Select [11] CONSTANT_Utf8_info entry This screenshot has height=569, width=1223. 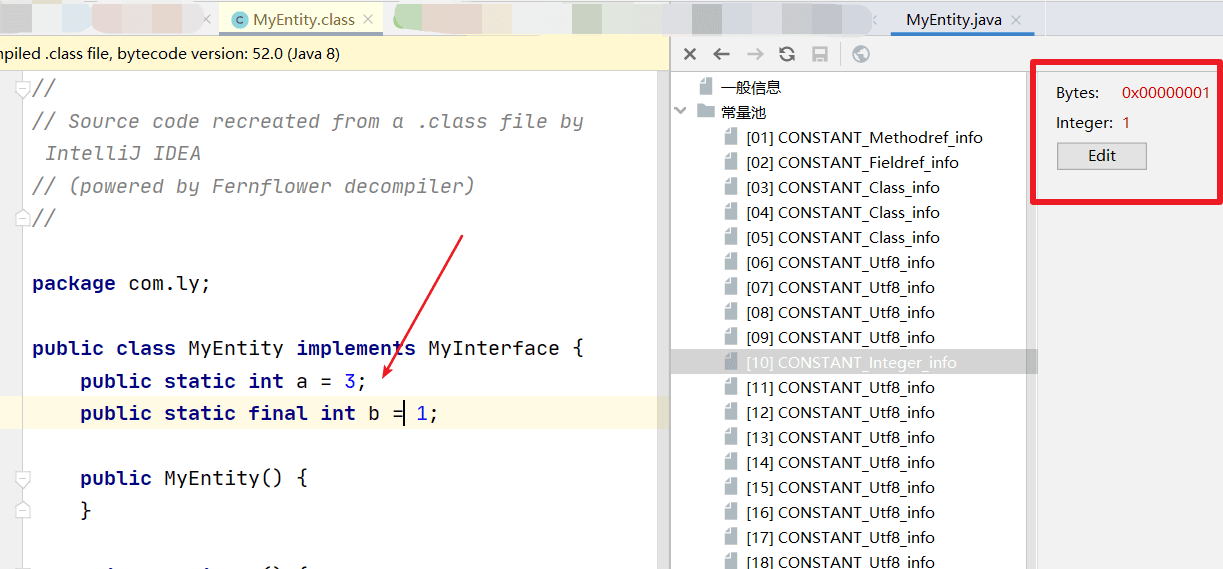click(840, 388)
